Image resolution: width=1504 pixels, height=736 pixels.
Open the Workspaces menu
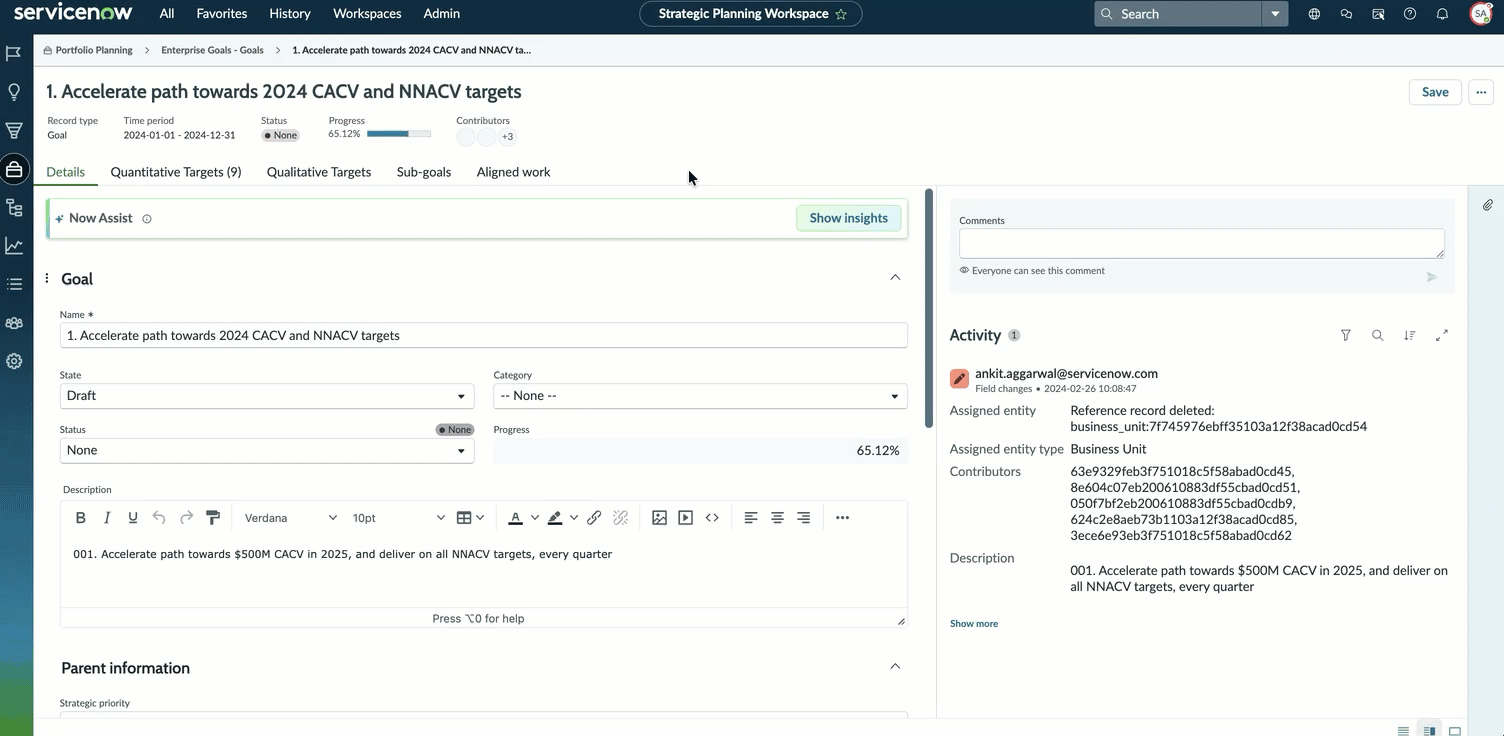pos(367,14)
